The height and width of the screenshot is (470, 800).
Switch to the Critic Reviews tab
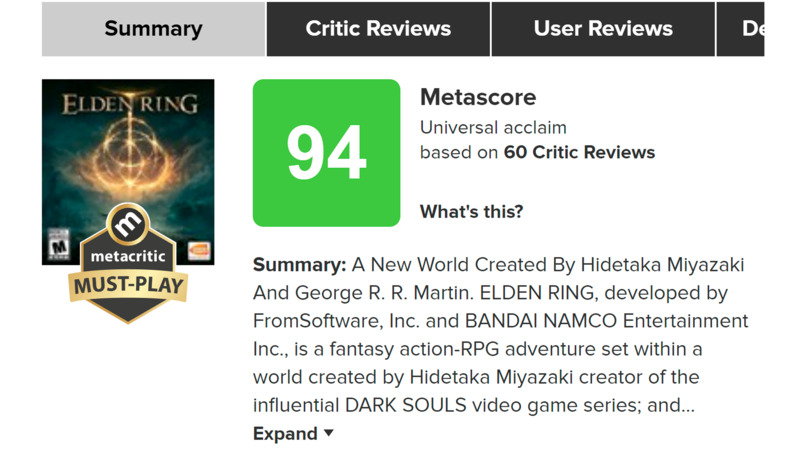(378, 29)
